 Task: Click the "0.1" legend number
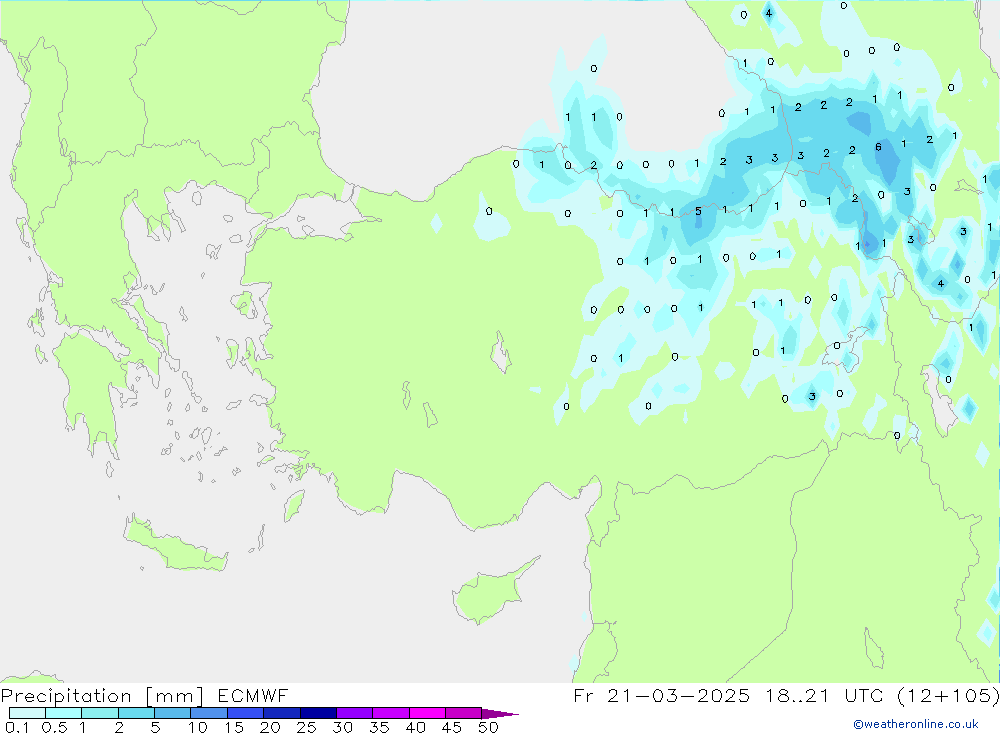click(x=17, y=727)
